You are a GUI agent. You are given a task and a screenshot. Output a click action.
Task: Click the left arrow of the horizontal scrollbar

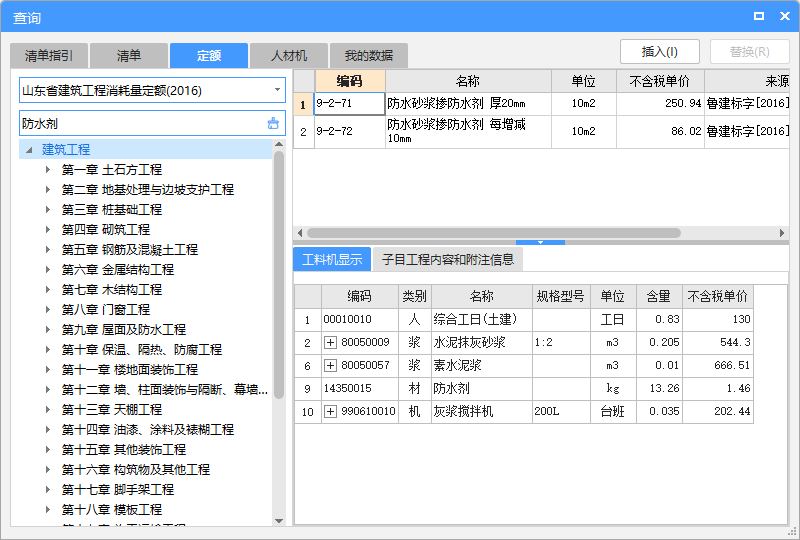point(300,233)
